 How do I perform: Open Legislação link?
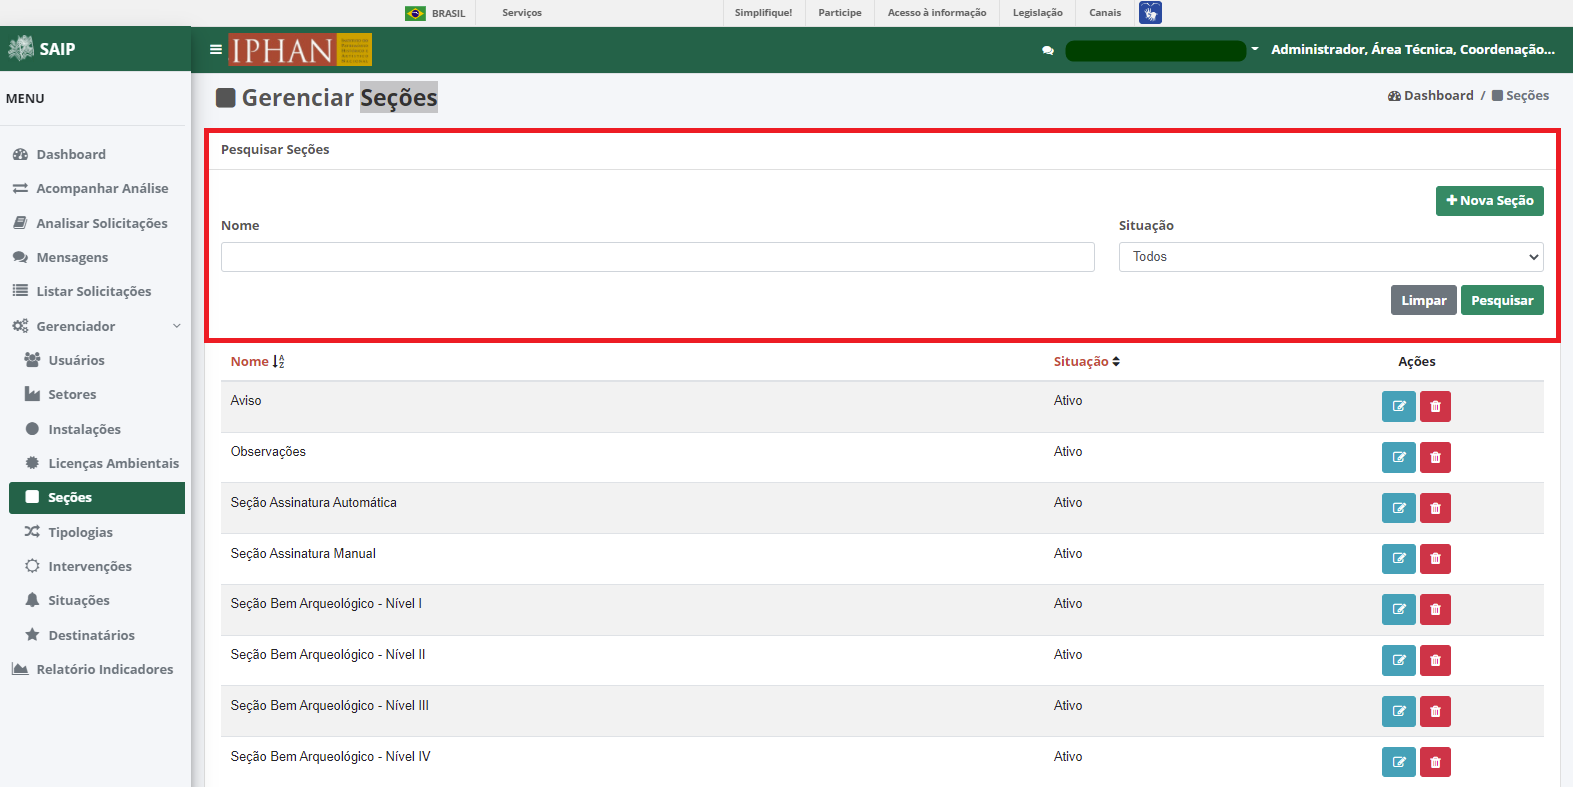tap(1037, 13)
